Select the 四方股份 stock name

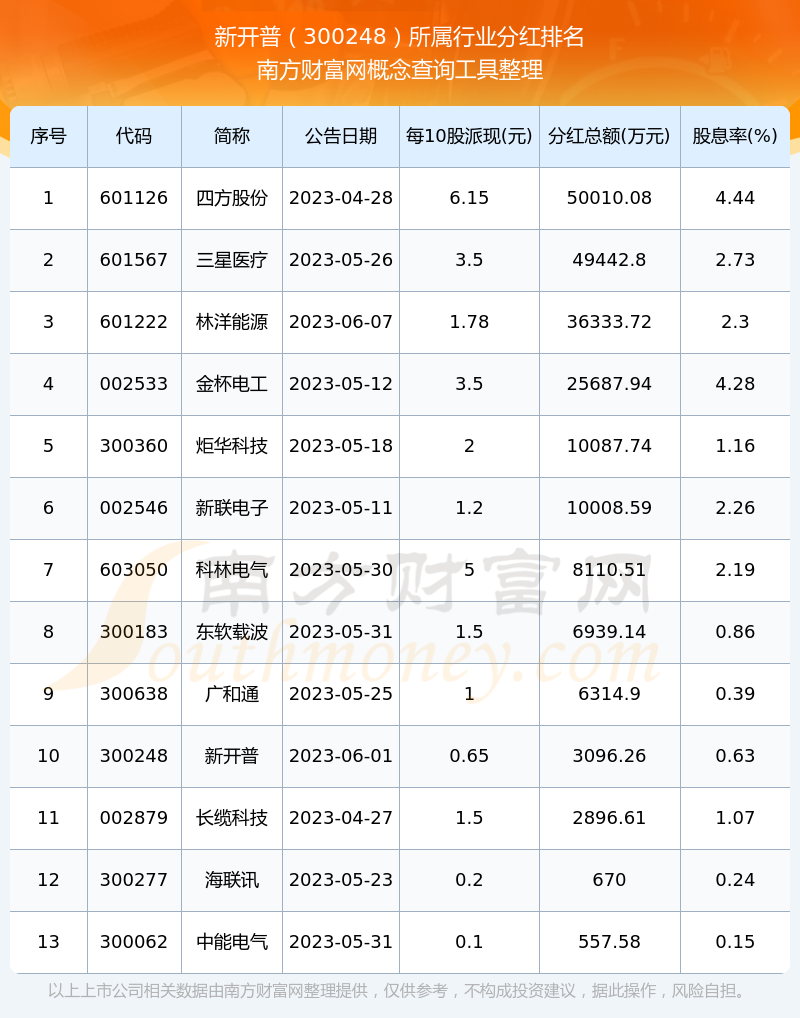click(x=232, y=198)
